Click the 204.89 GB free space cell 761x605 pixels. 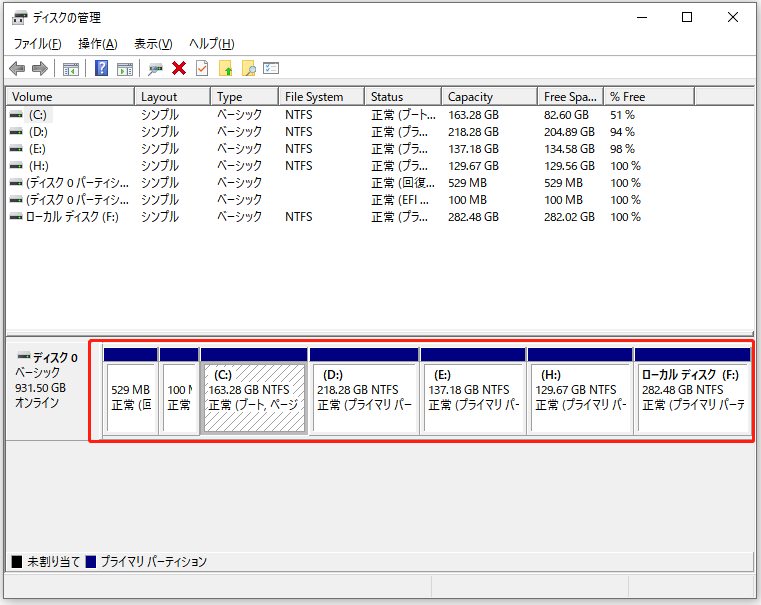pos(569,132)
